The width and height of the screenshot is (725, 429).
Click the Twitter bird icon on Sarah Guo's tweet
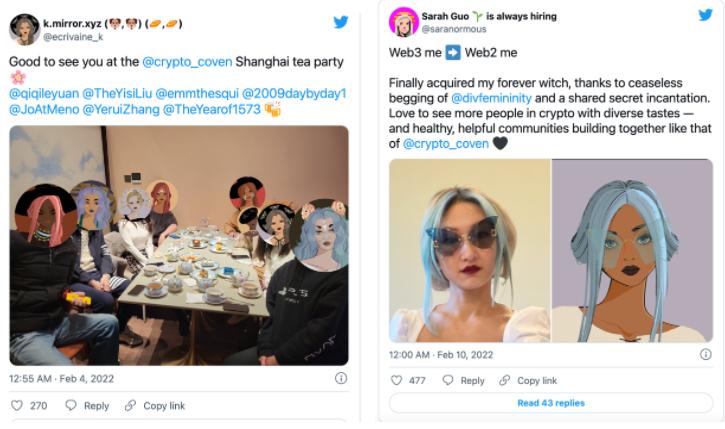705,15
